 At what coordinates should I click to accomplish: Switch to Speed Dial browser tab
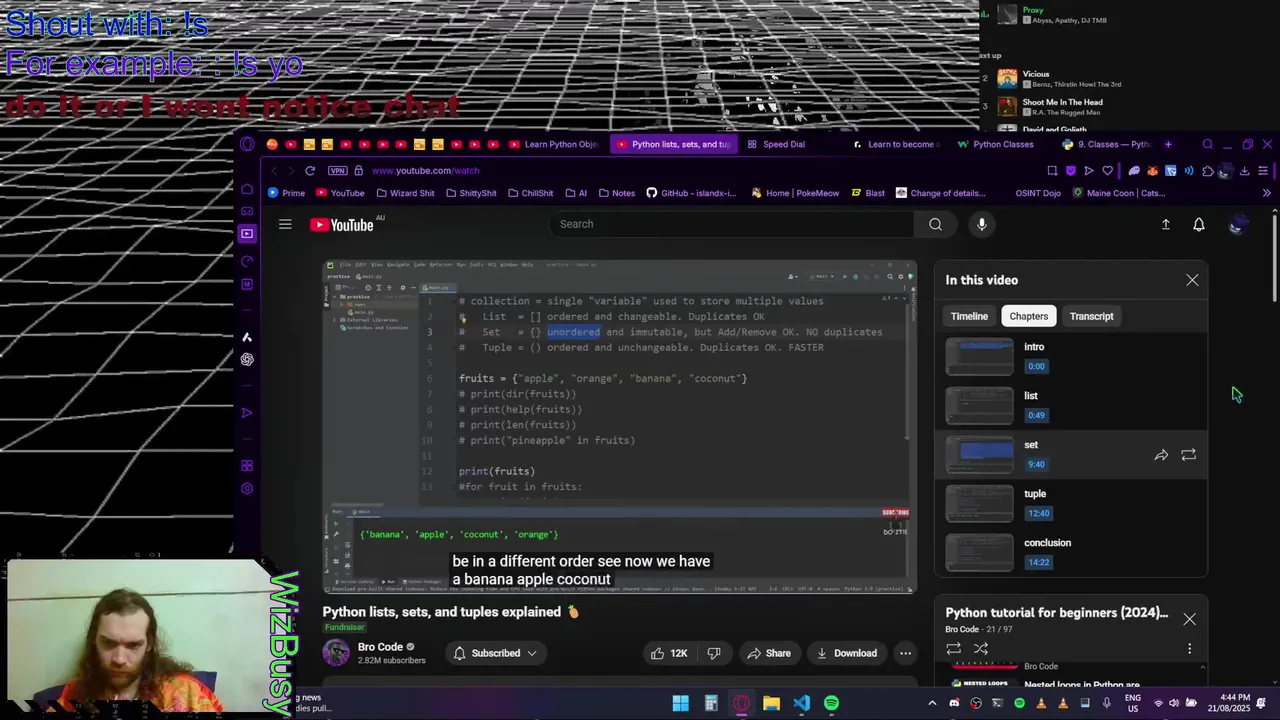pos(776,144)
